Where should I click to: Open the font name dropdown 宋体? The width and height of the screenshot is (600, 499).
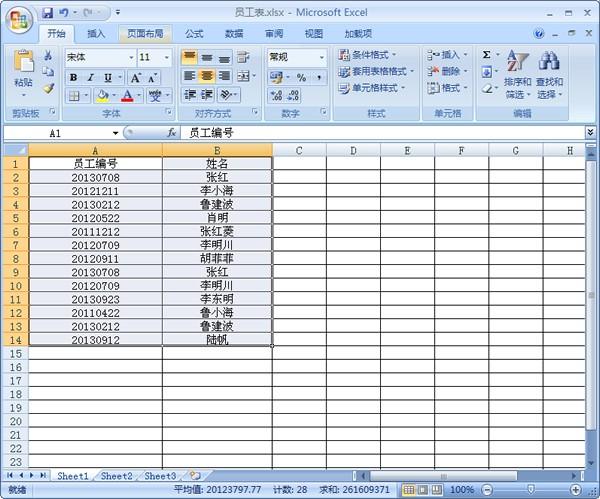click(x=131, y=57)
